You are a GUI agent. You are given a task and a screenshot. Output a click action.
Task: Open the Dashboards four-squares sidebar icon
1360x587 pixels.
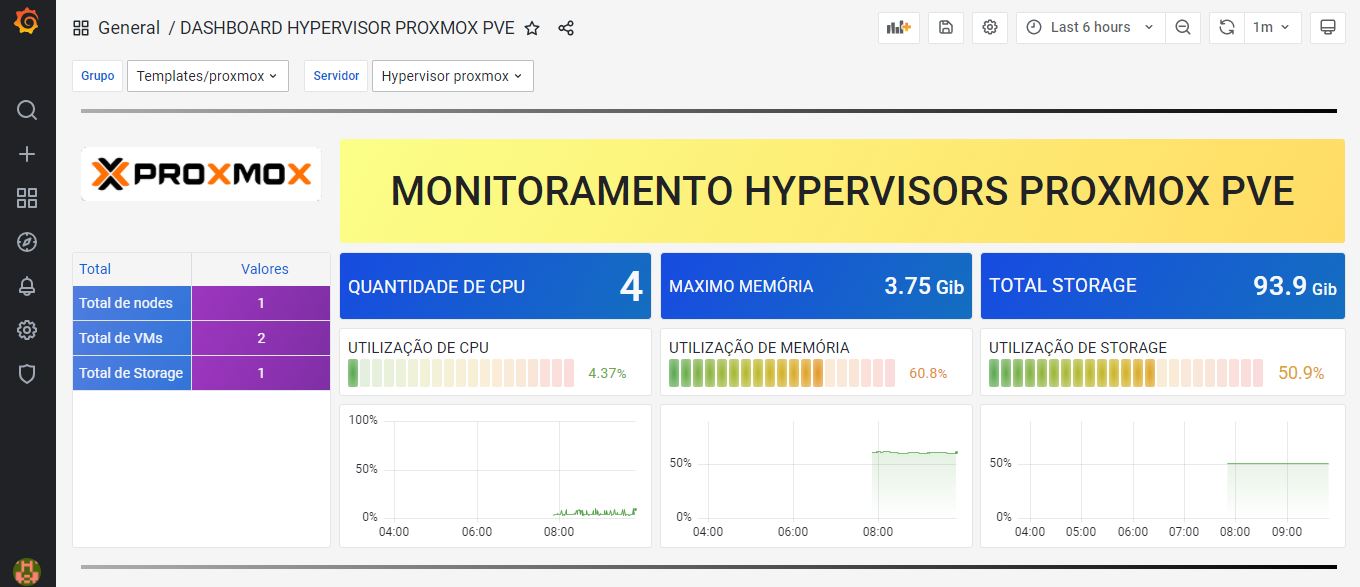coord(27,198)
